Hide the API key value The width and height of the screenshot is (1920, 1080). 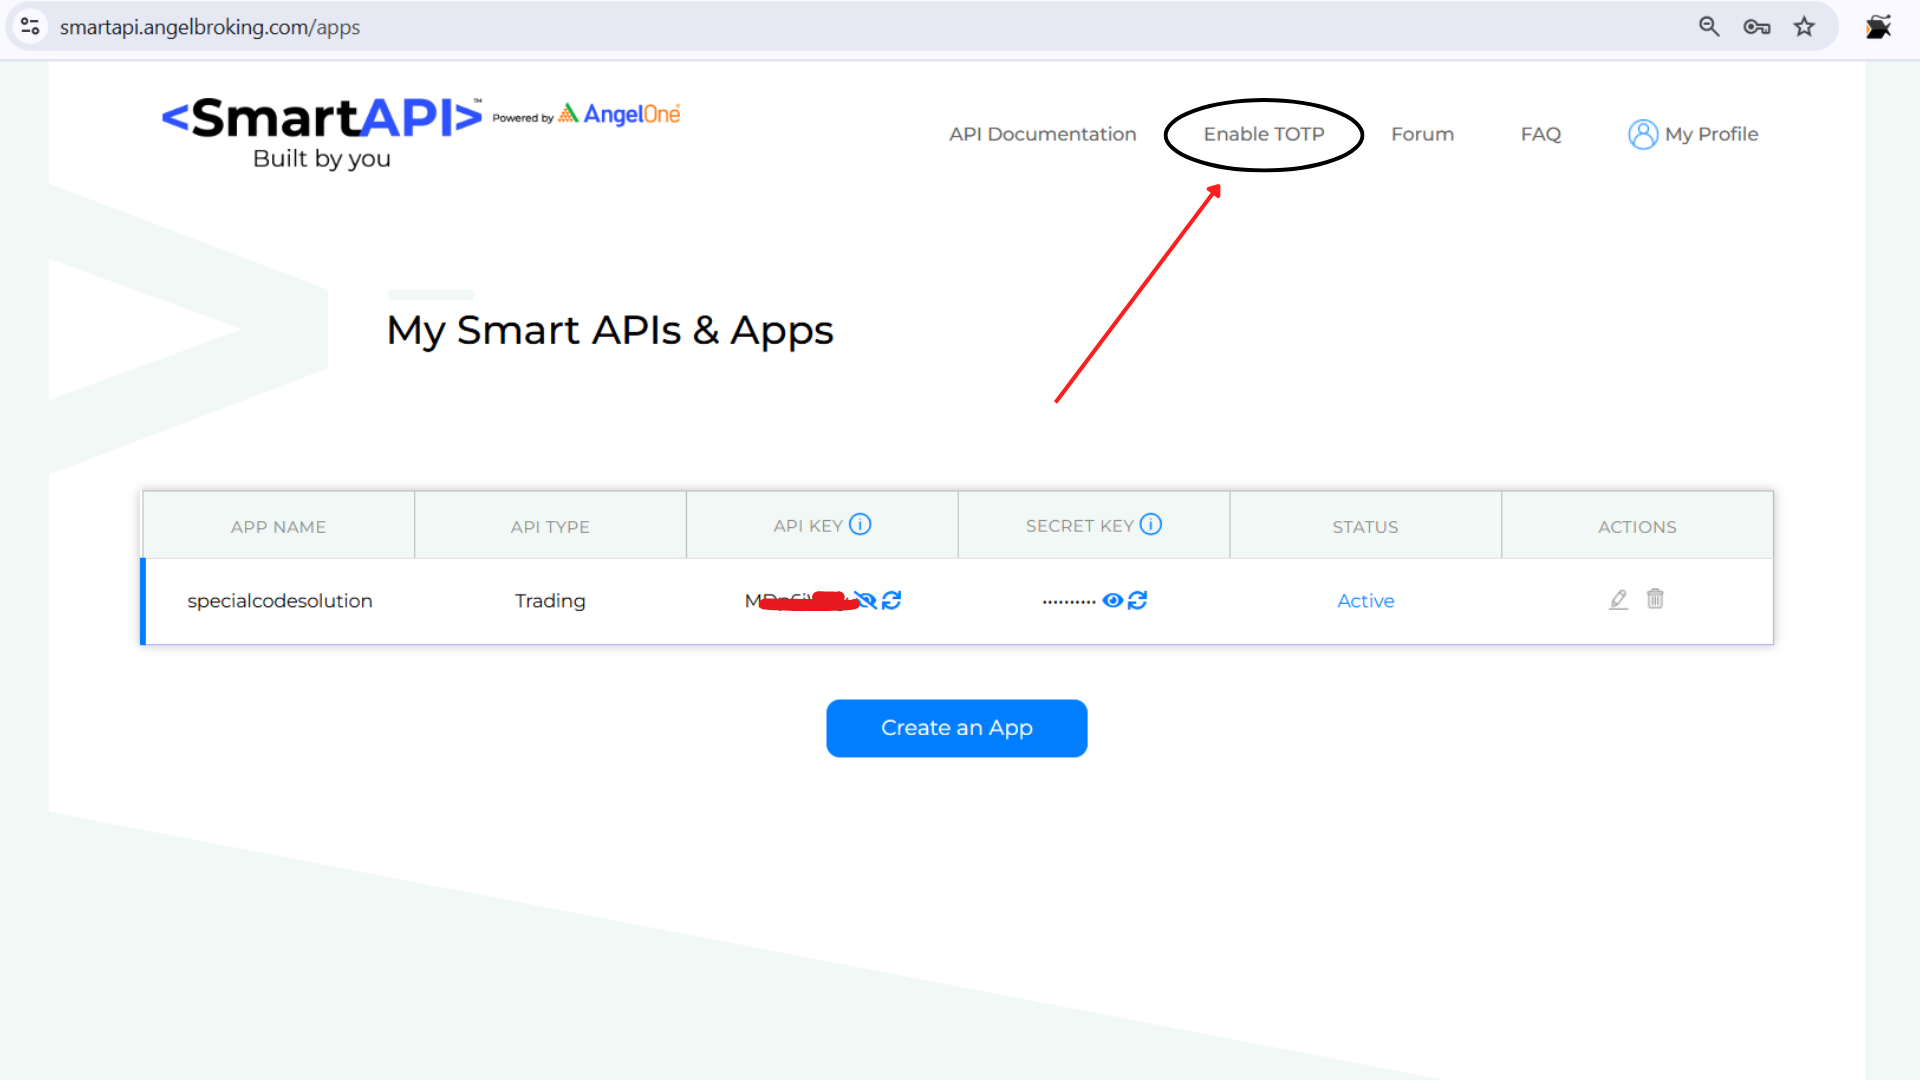(866, 600)
